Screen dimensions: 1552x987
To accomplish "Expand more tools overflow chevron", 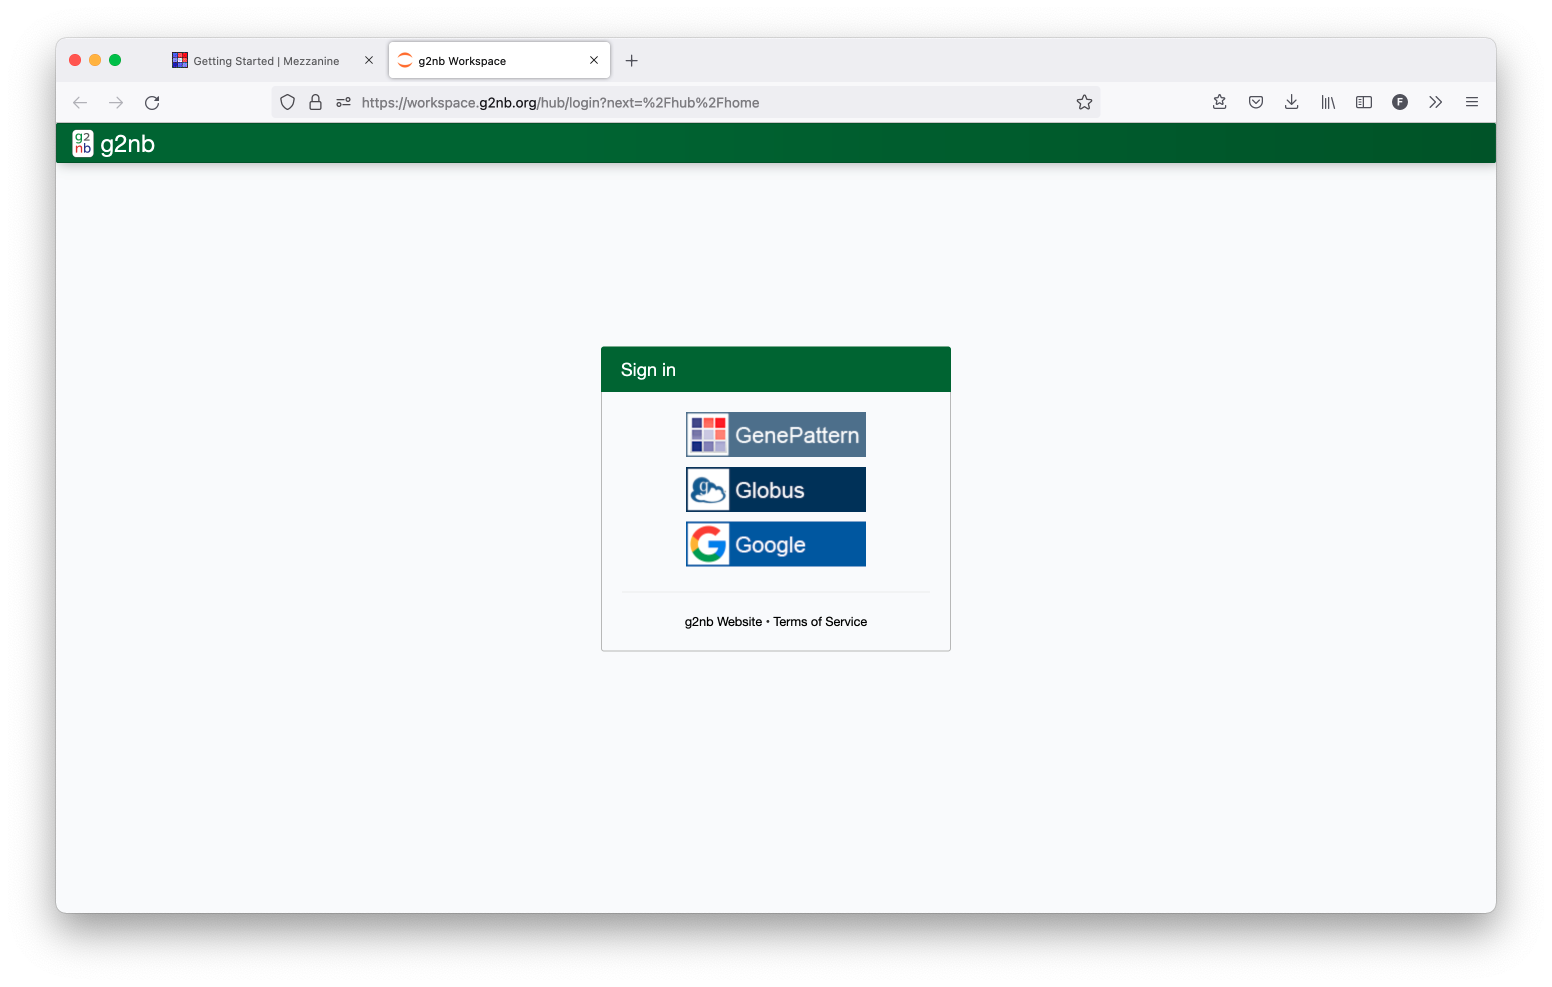I will point(1436,102).
